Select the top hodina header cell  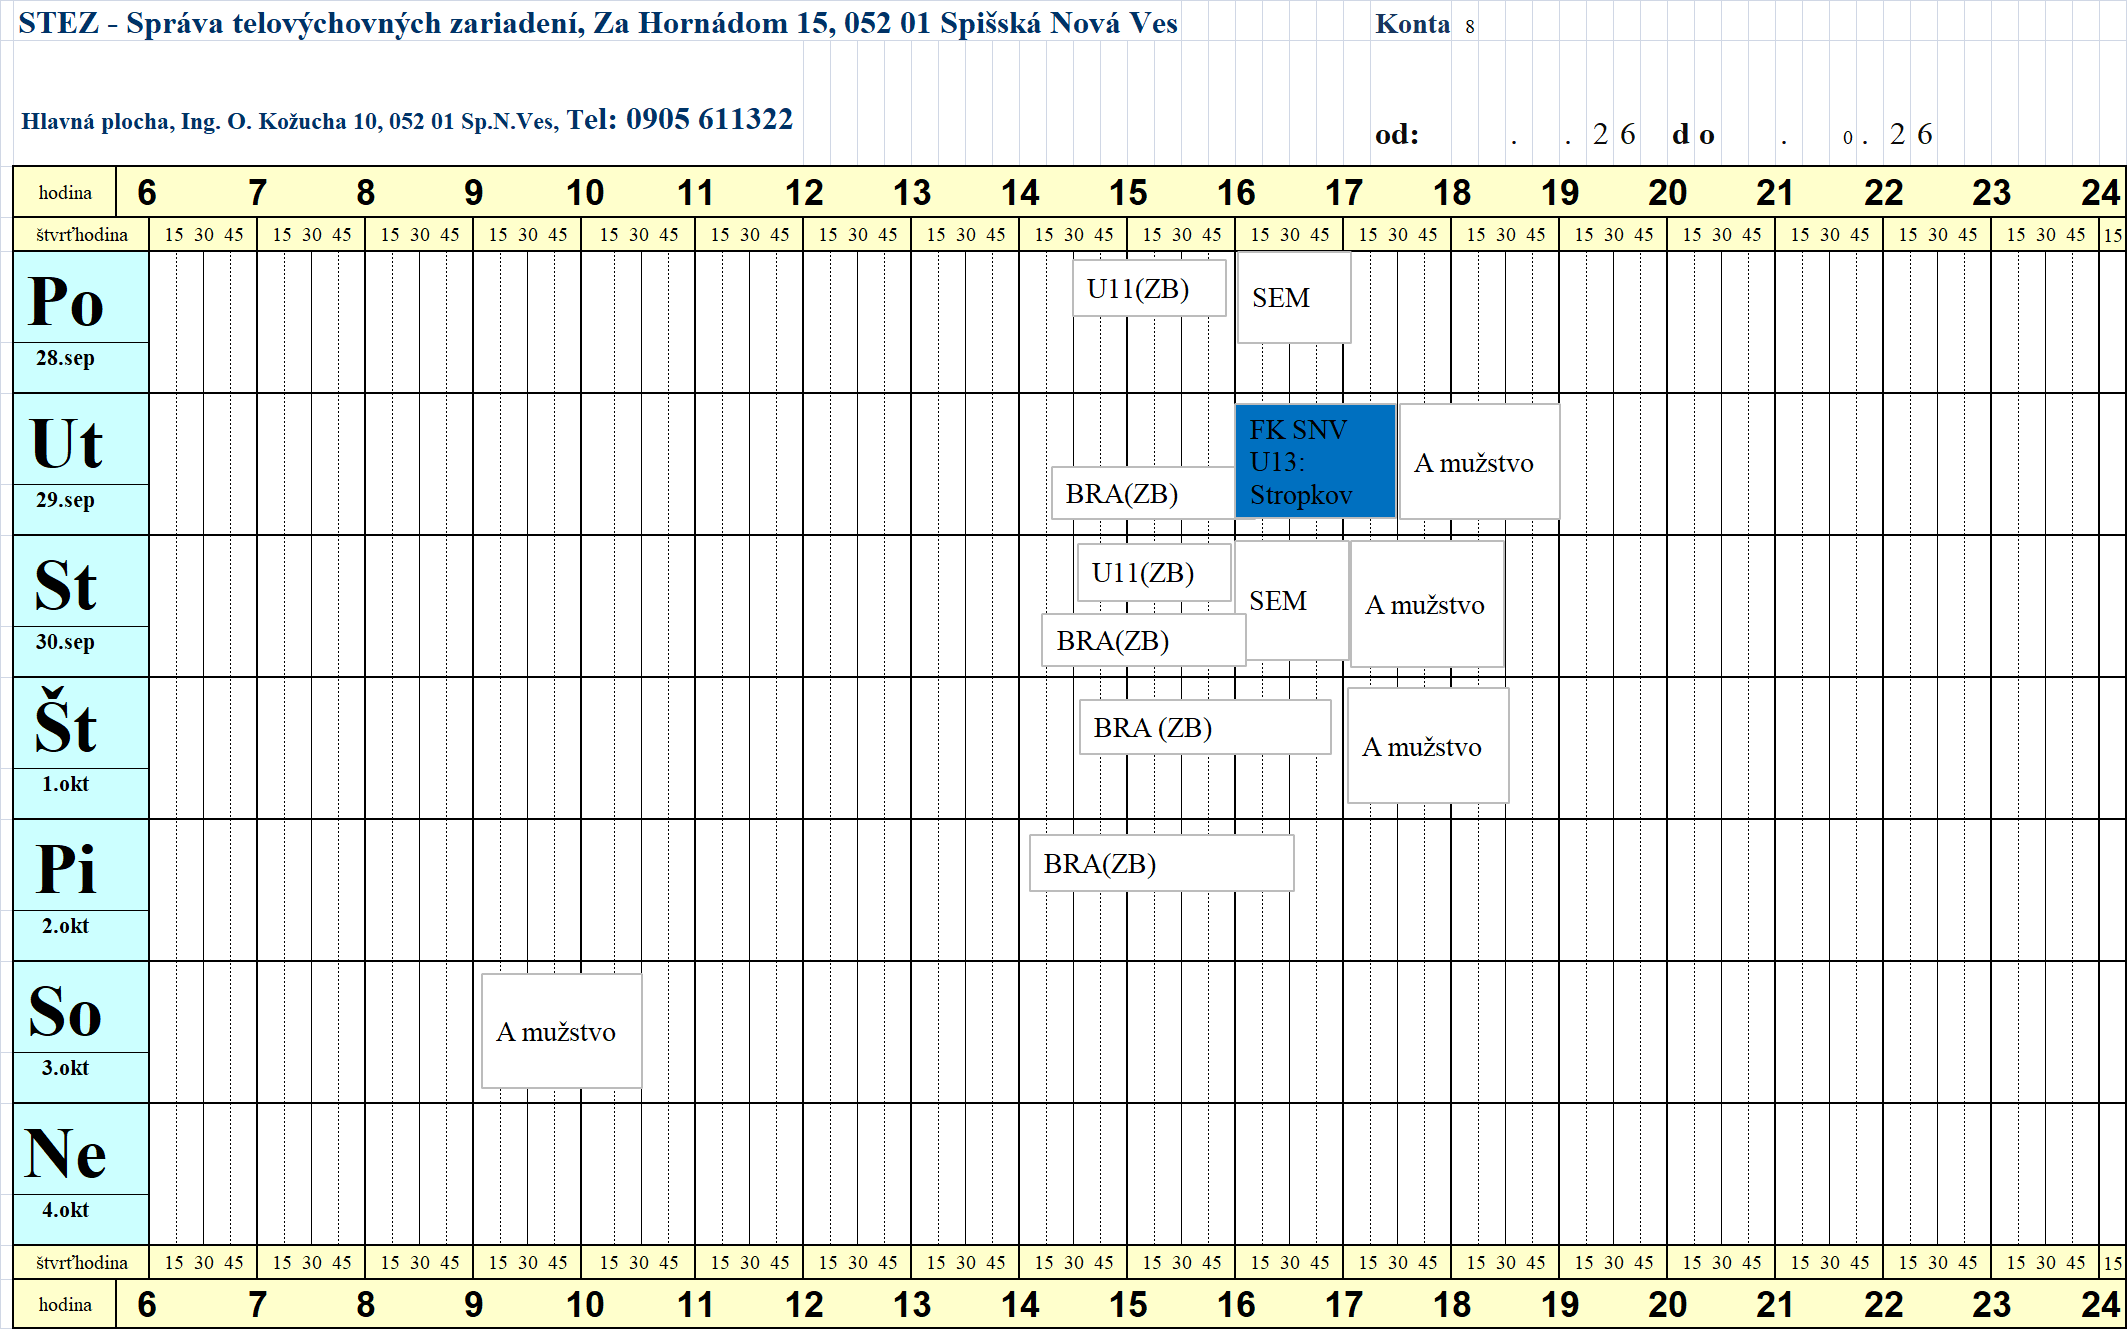click(x=65, y=192)
